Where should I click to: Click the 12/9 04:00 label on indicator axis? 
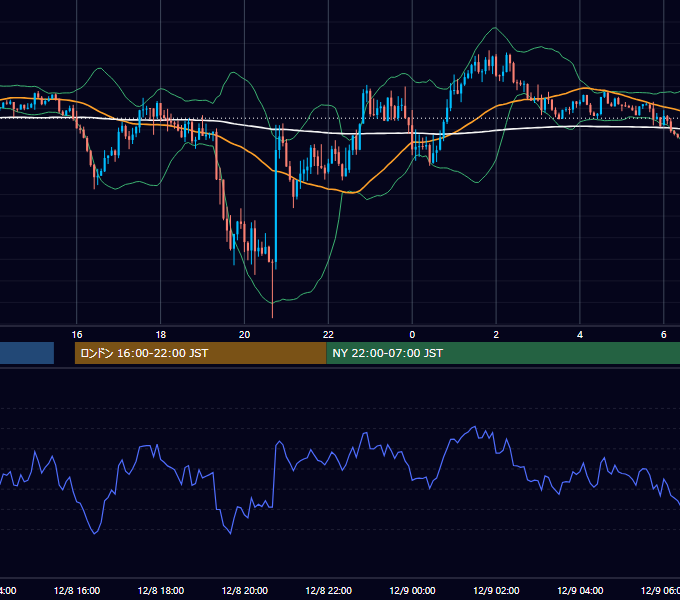580,591
